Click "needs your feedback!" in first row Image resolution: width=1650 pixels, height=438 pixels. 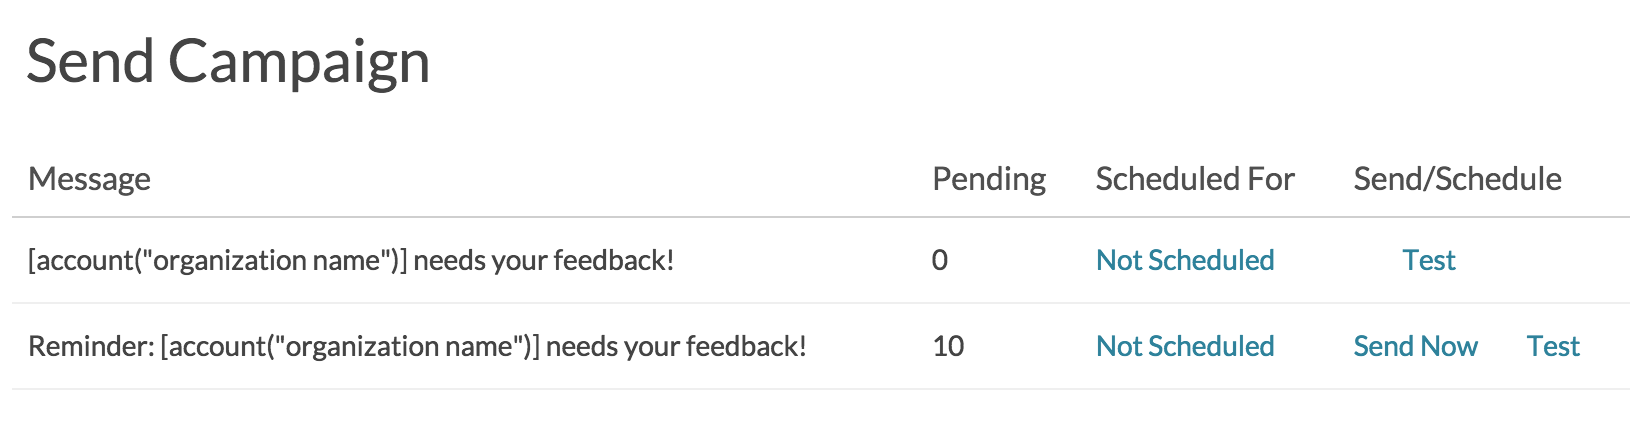pyautogui.click(x=544, y=260)
